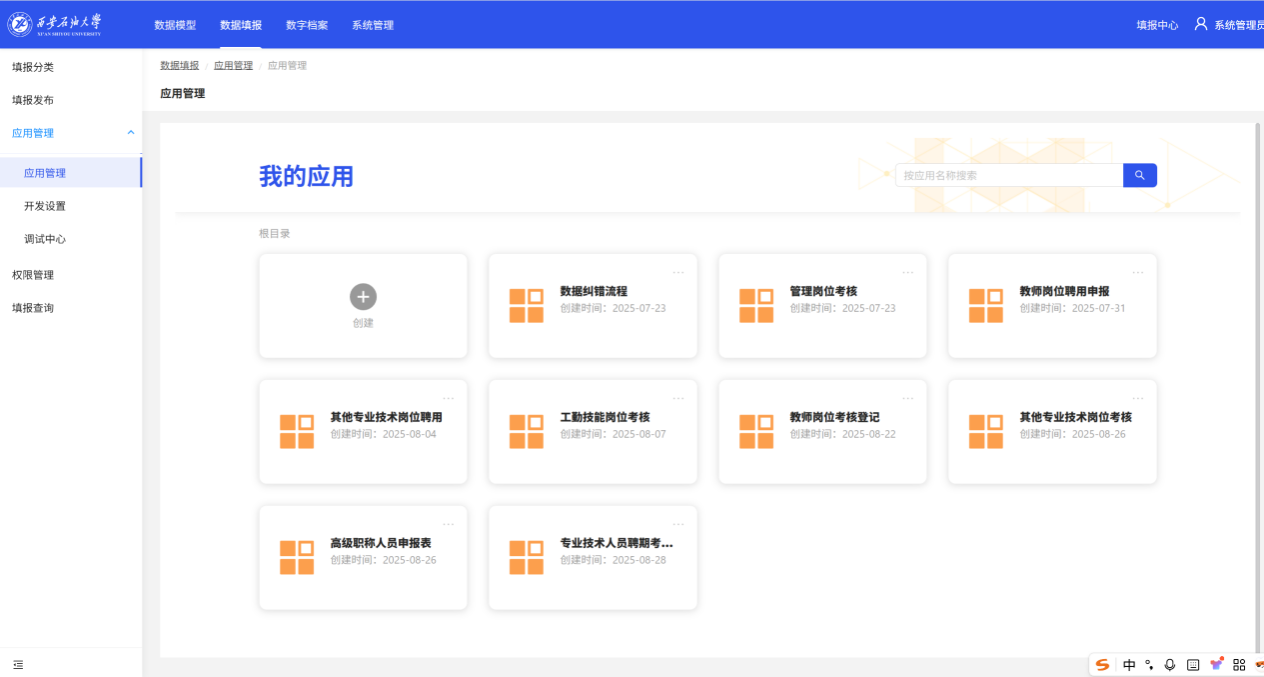Open the ellipsis menu on 高级职称人员申报表 card

[x=448, y=524]
